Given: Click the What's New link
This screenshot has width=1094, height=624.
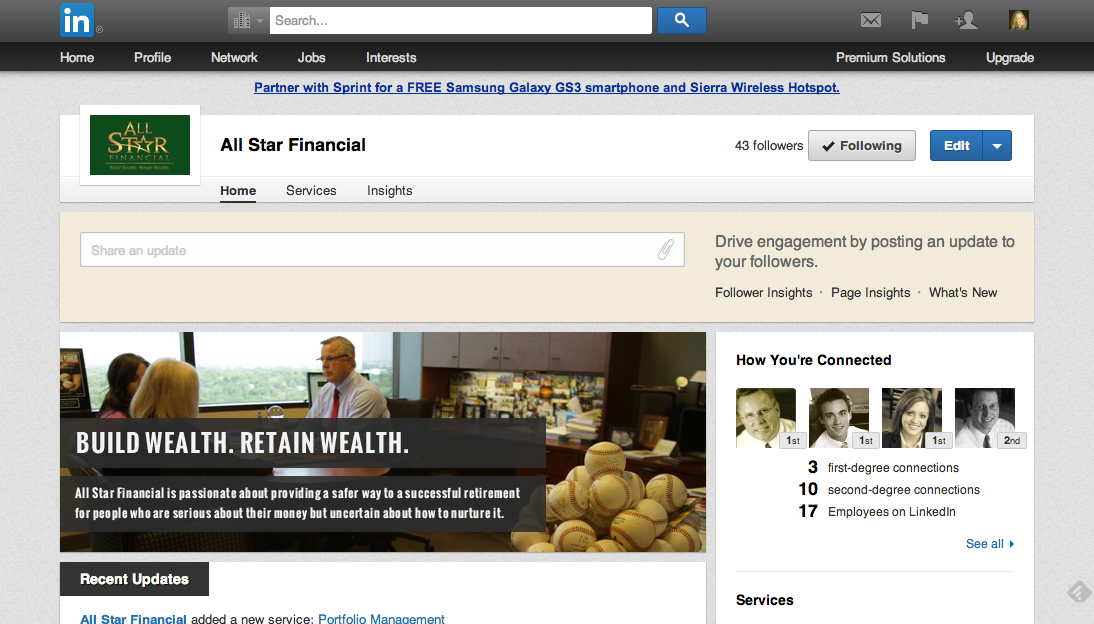Looking at the screenshot, I should 963,292.
